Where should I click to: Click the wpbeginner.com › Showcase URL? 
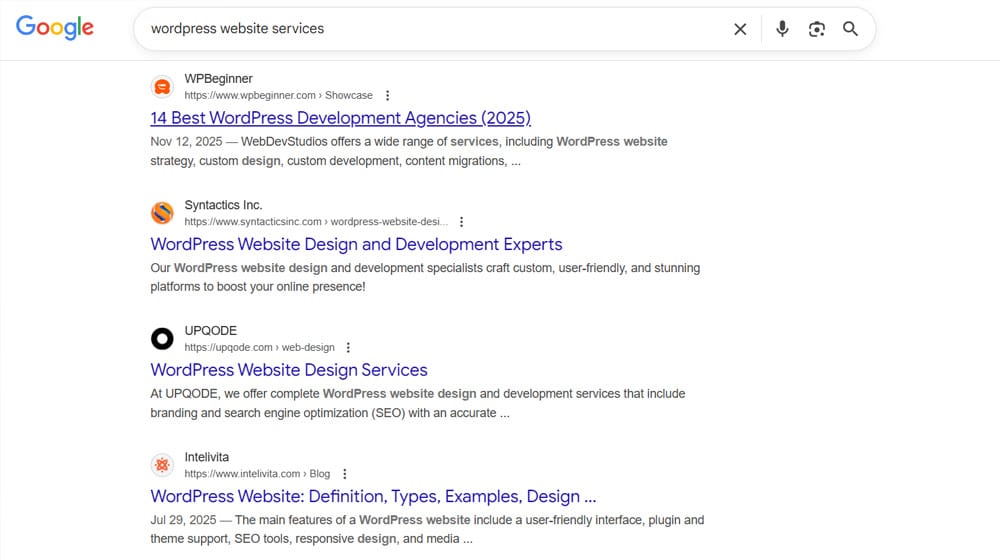[279, 95]
